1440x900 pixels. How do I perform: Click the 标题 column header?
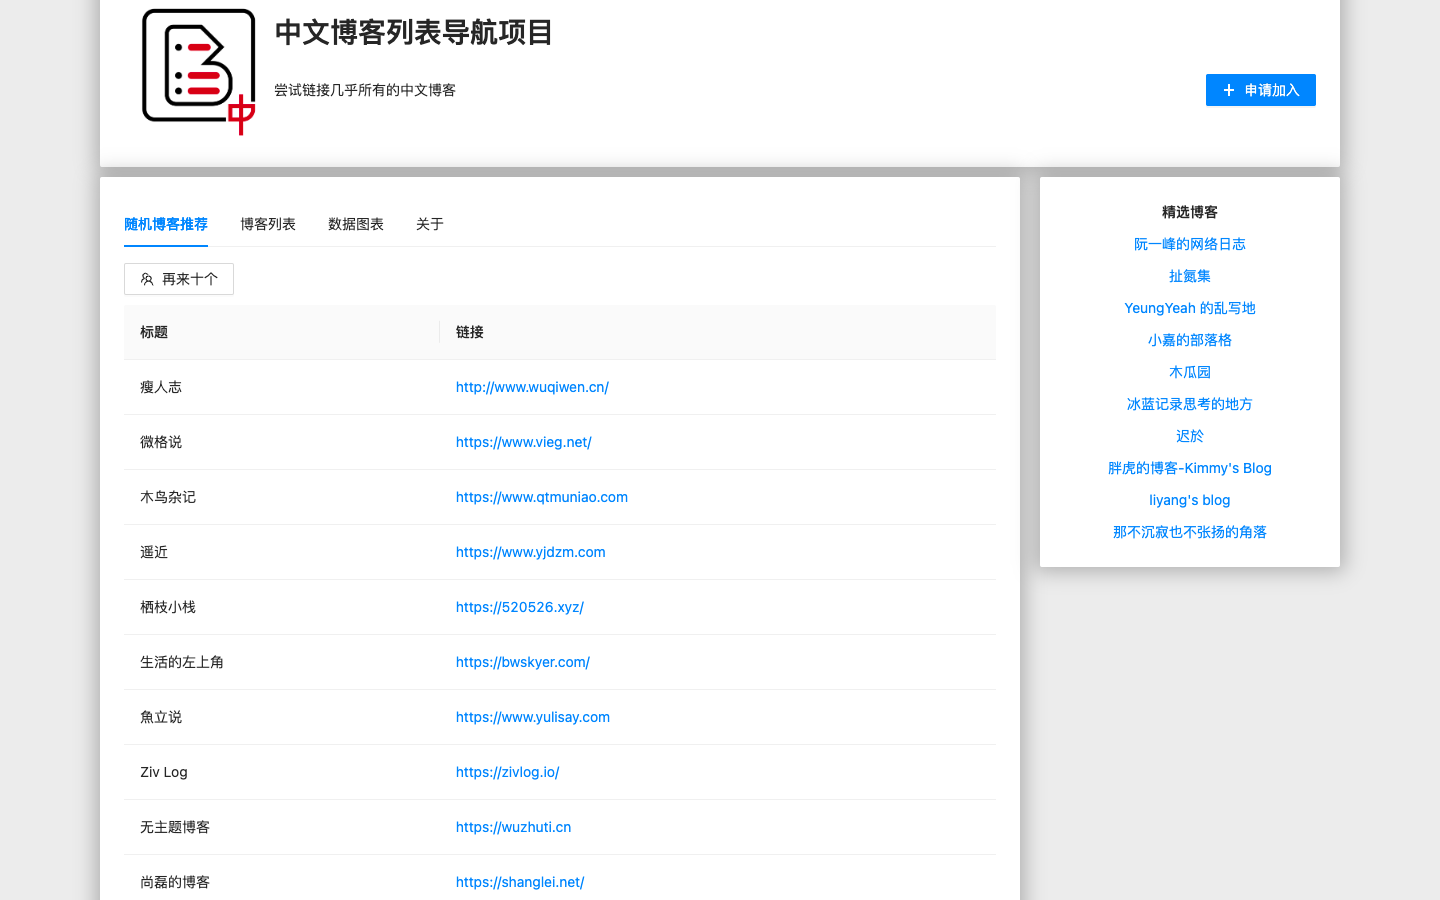[154, 332]
